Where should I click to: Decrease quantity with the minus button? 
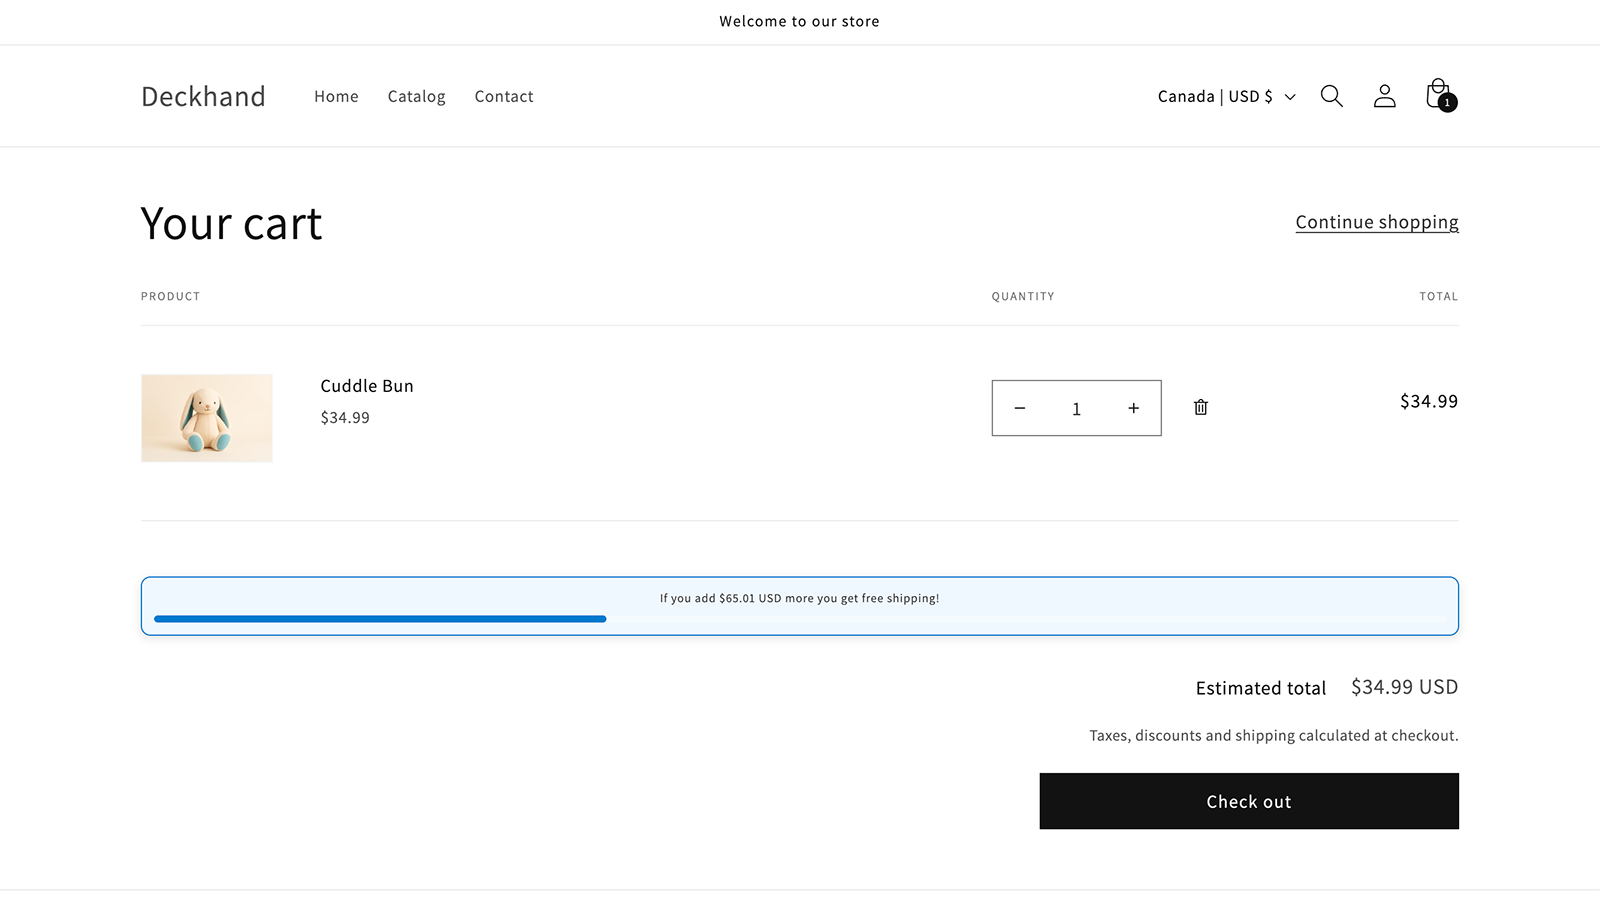[x=1019, y=408]
